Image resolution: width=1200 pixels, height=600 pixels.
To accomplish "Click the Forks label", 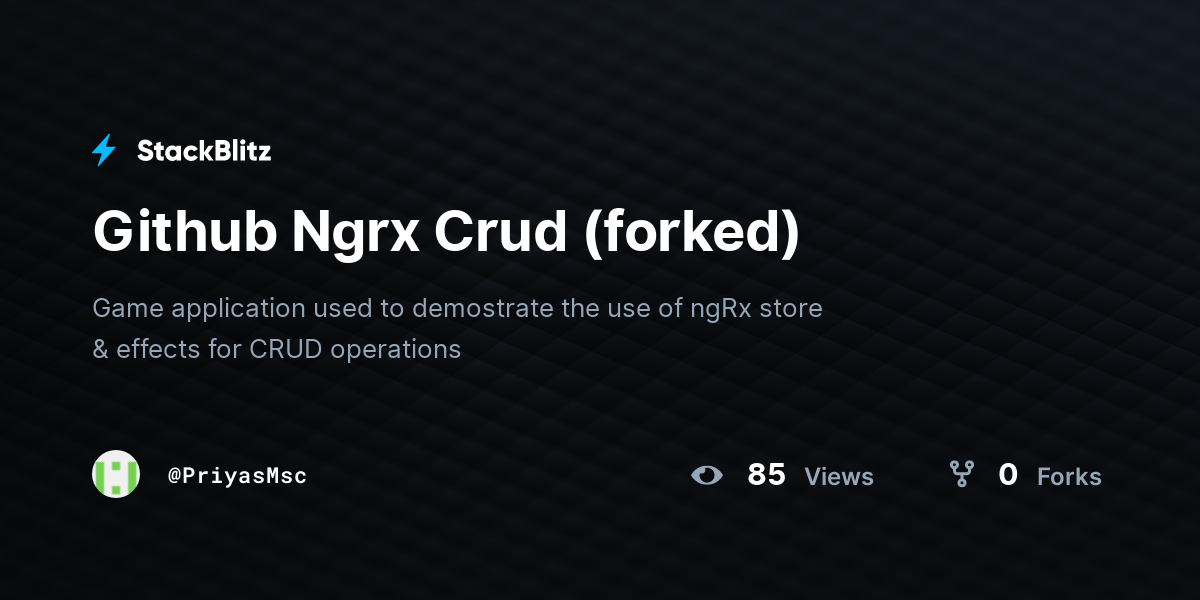I will pos(1069,477).
